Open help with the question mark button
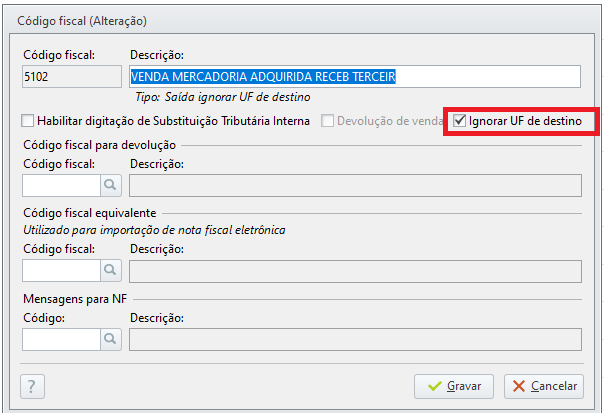Image resolution: width=608 pixels, height=413 pixels. 32,386
